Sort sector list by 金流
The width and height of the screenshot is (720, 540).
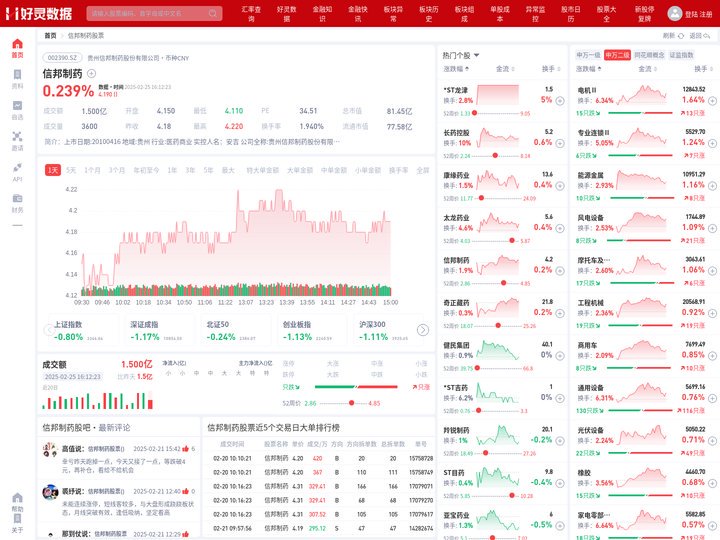click(x=647, y=69)
